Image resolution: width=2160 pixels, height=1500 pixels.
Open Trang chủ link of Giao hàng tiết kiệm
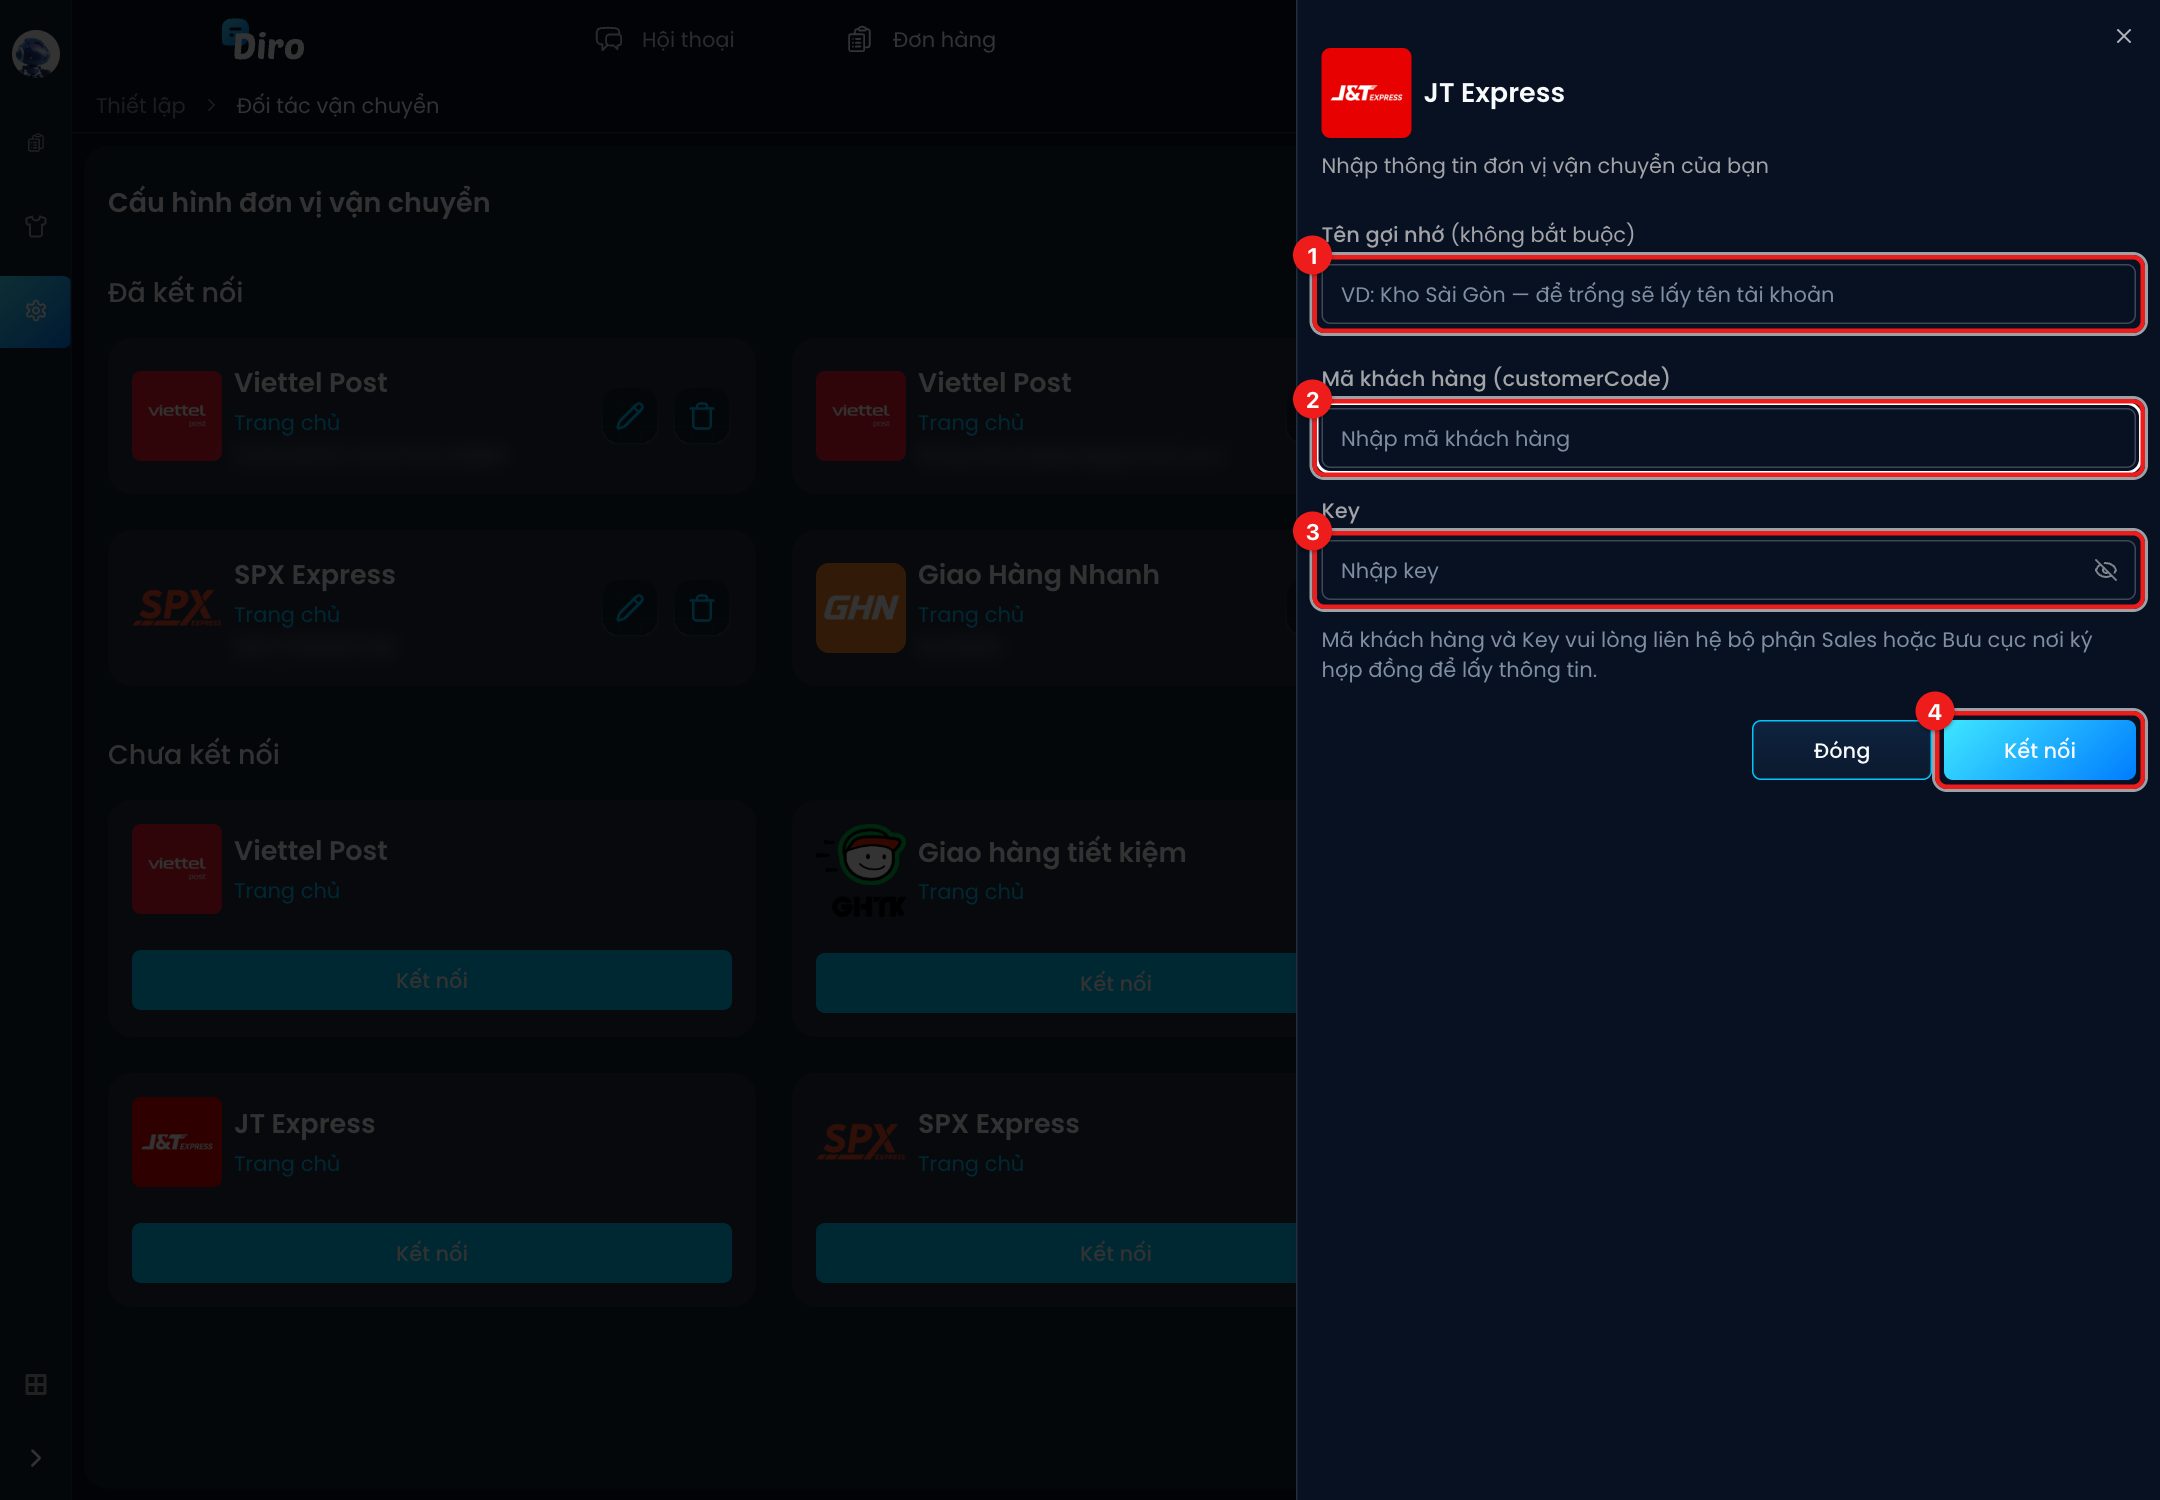pos(971,892)
